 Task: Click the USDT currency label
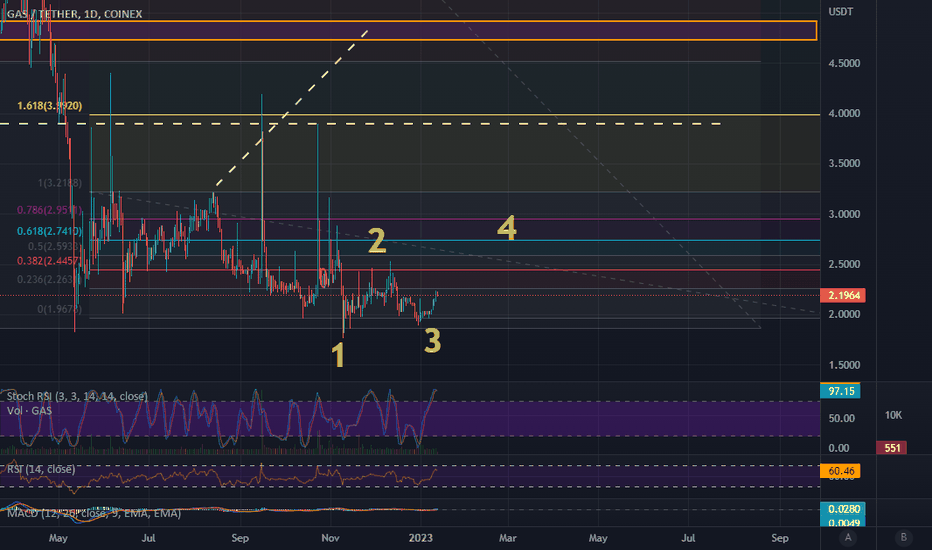(840, 11)
